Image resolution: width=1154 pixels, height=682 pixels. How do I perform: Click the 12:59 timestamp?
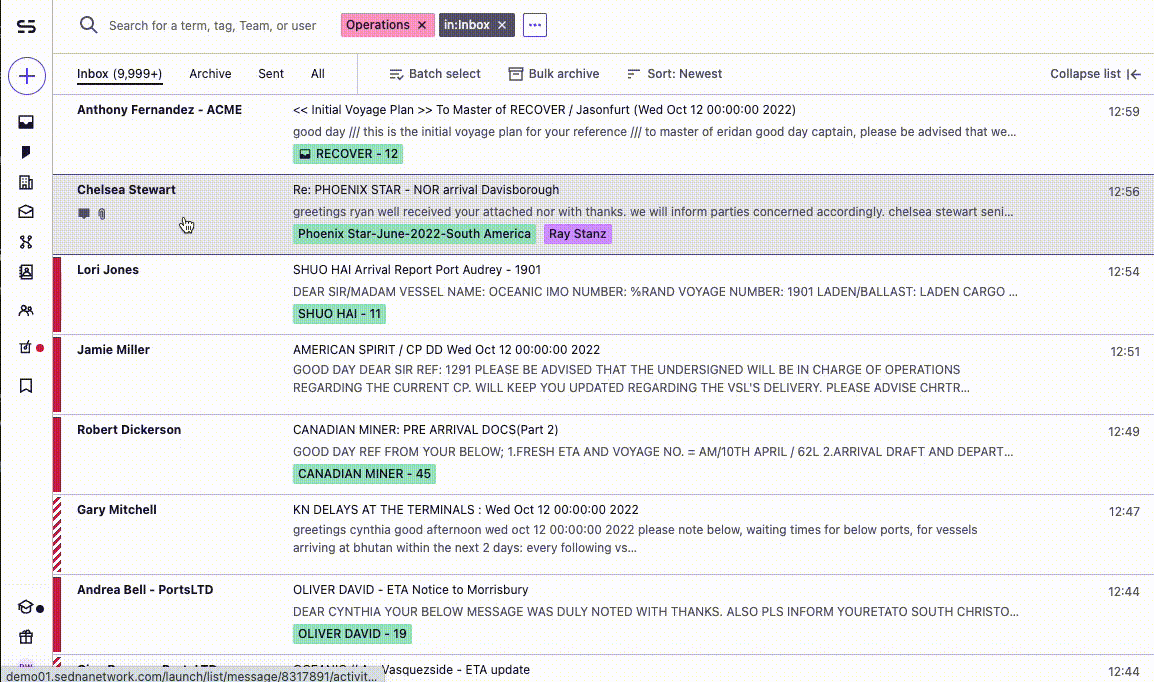click(1124, 112)
